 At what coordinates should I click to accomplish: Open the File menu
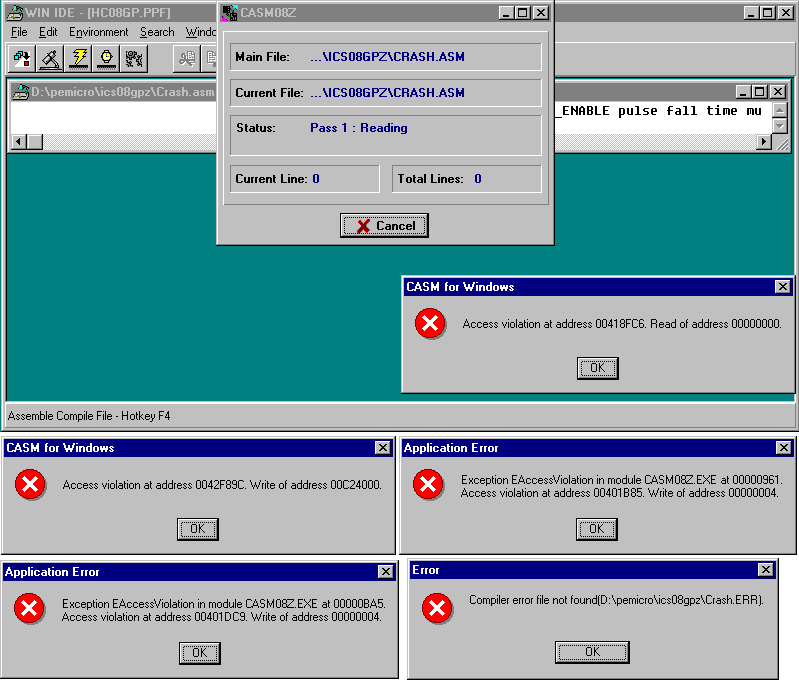(x=19, y=32)
